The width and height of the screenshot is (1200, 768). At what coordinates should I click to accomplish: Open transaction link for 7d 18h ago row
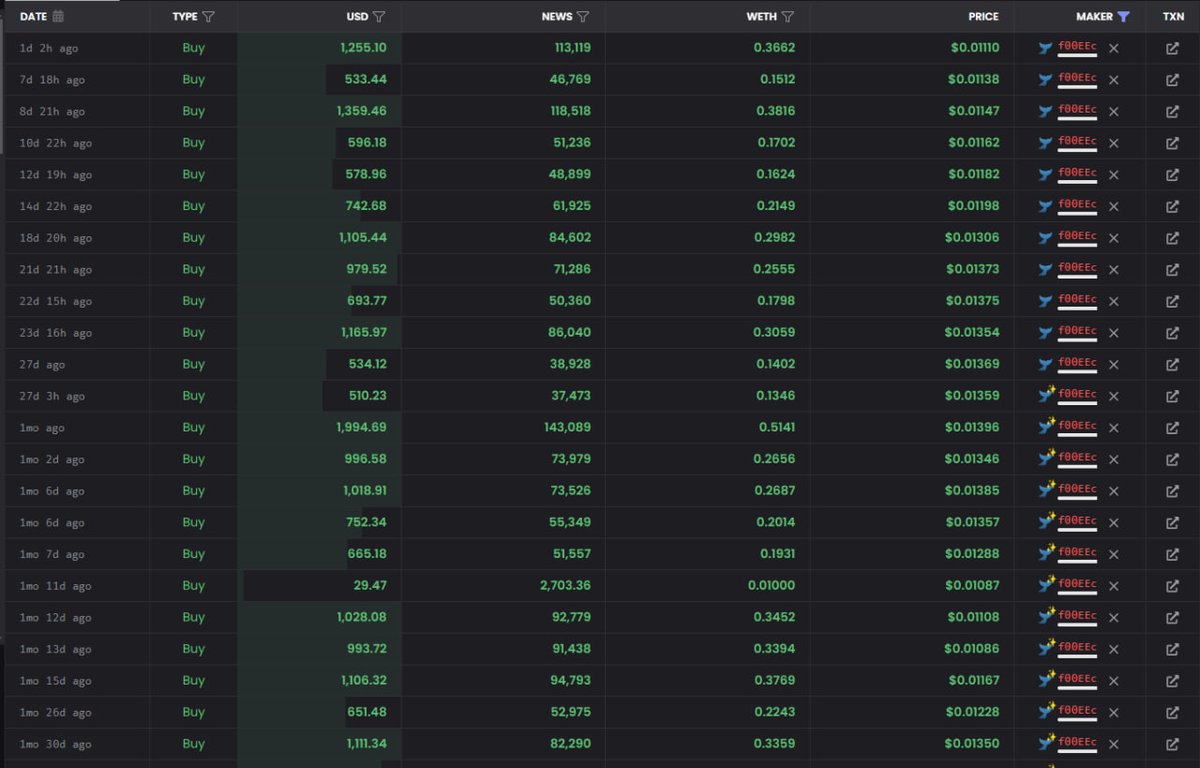[1172, 80]
